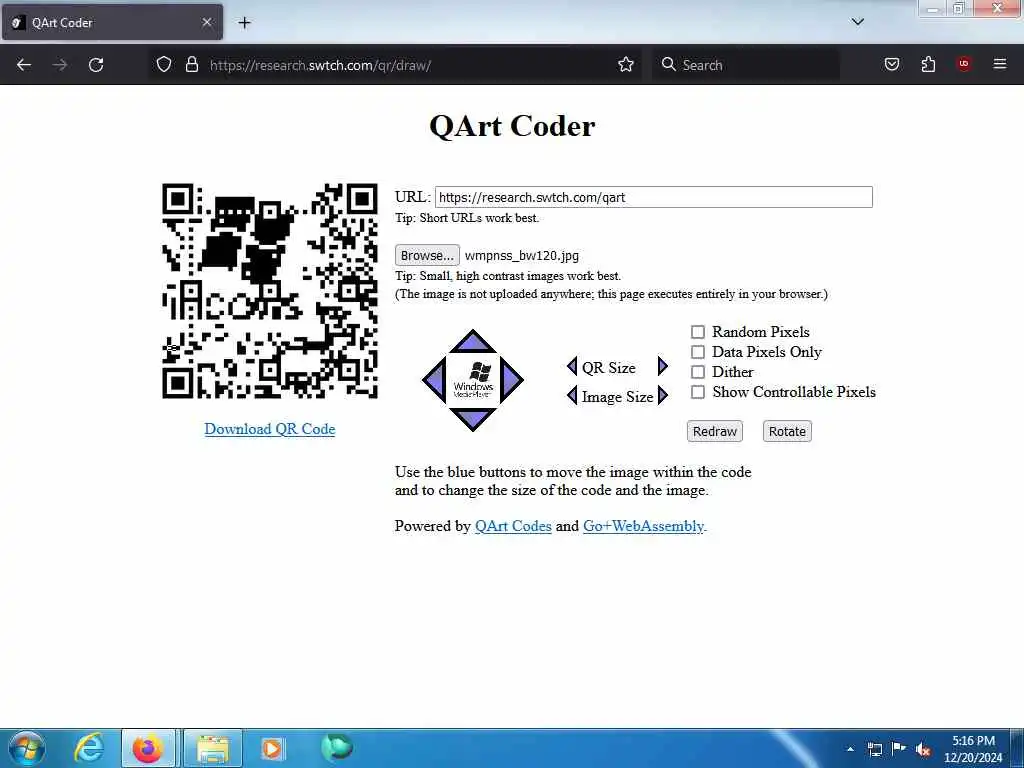Open the Windows Start button
The height and width of the screenshot is (768, 1024).
27,748
